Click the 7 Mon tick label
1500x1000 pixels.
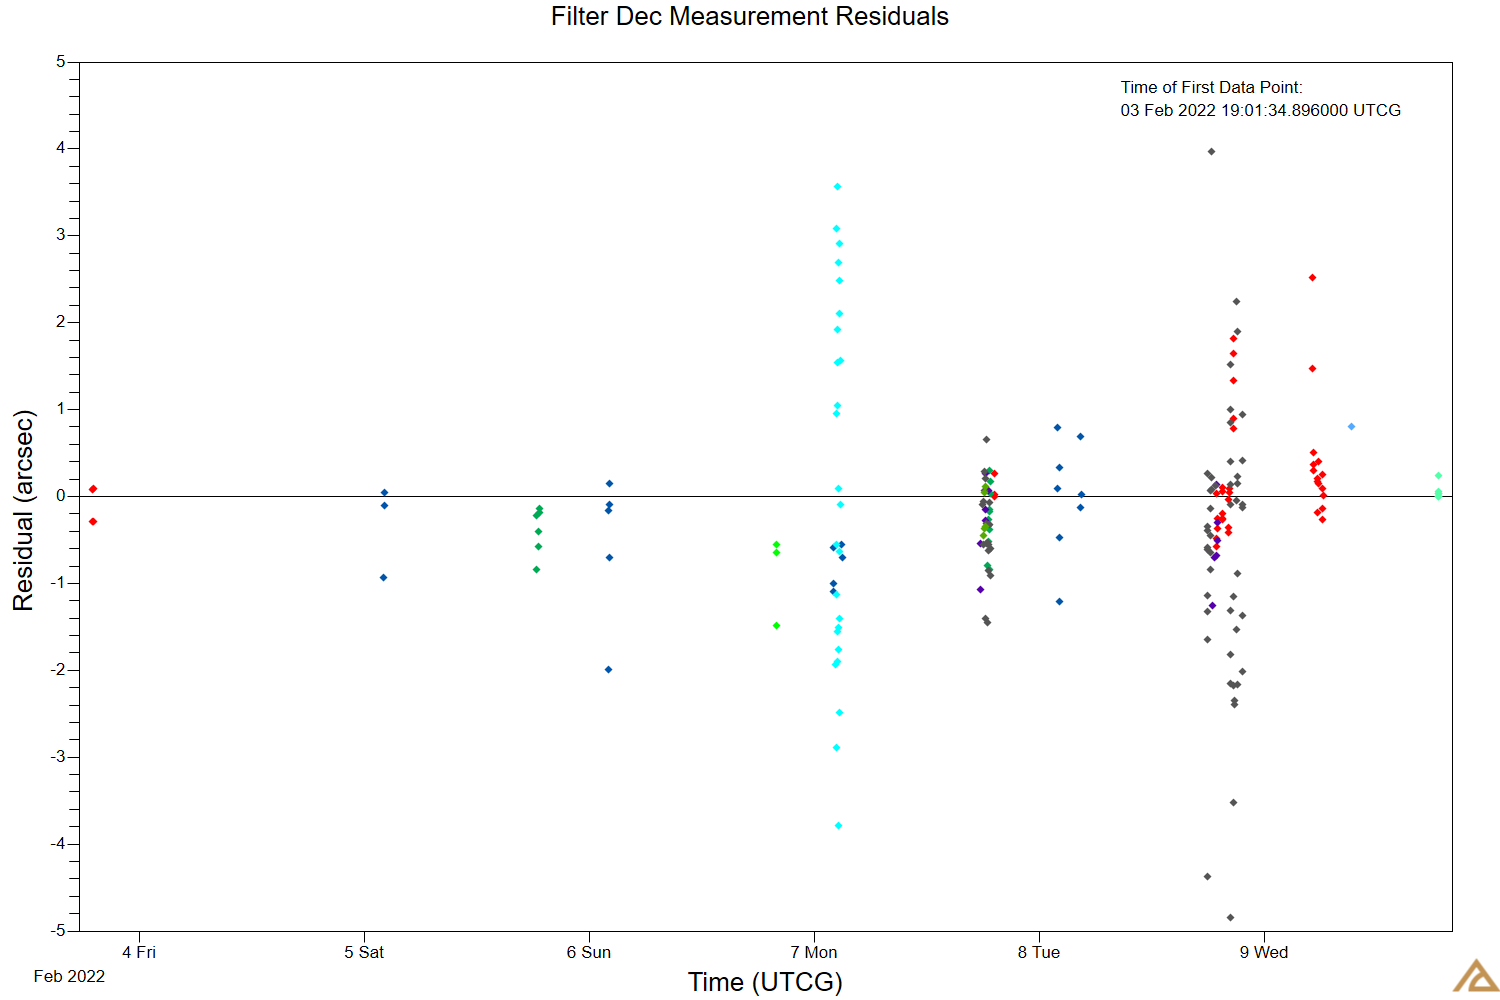click(x=815, y=953)
